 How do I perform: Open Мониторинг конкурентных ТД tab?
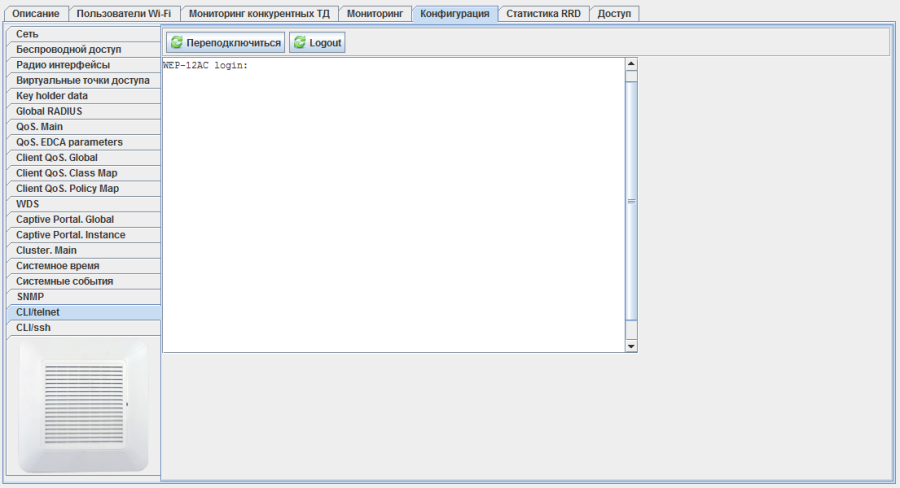pyautogui.click(x=259, y=13)
